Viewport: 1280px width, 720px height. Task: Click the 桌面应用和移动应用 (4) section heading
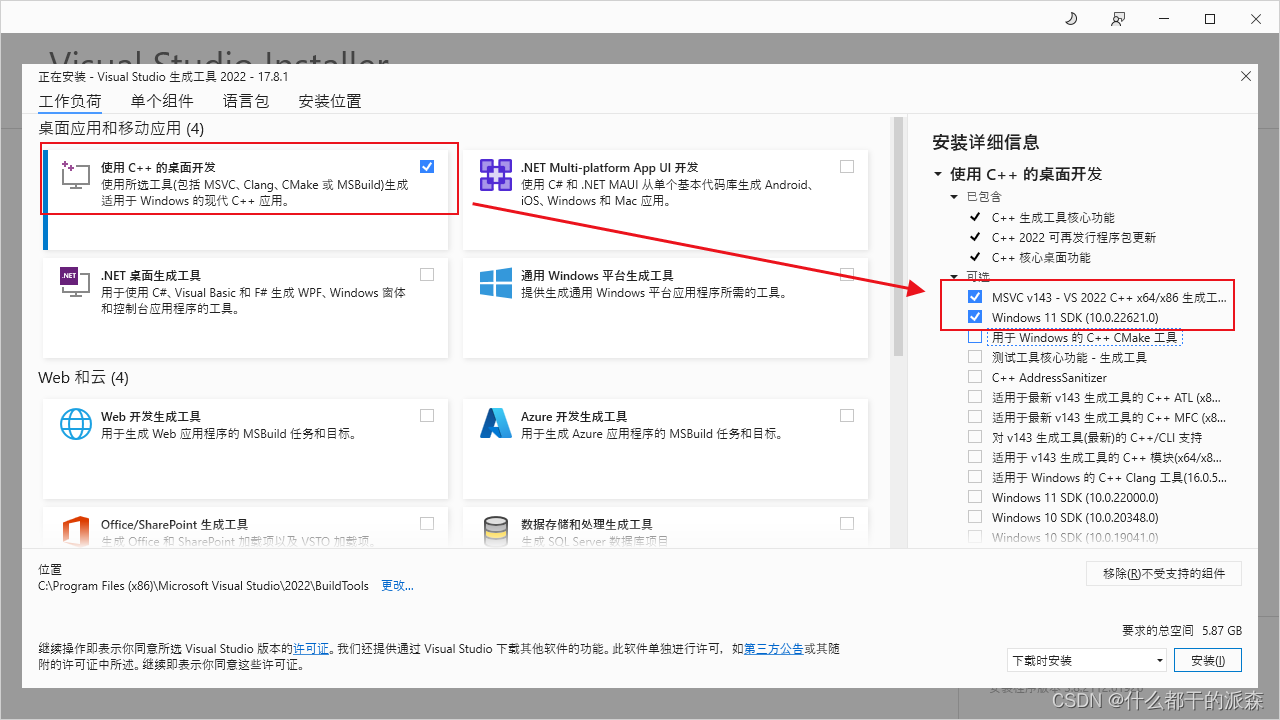[121, 128]
